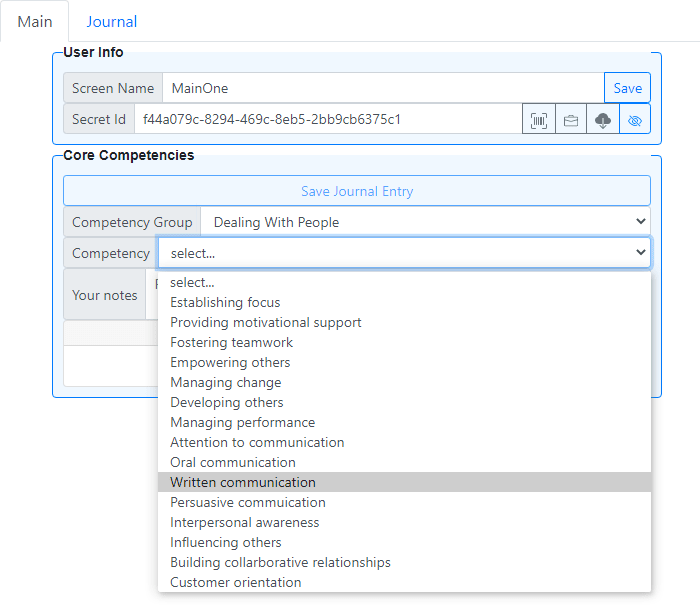Choose the 'select...' placeholder option in list
This screenshot has width=700, height=612.
404,283
